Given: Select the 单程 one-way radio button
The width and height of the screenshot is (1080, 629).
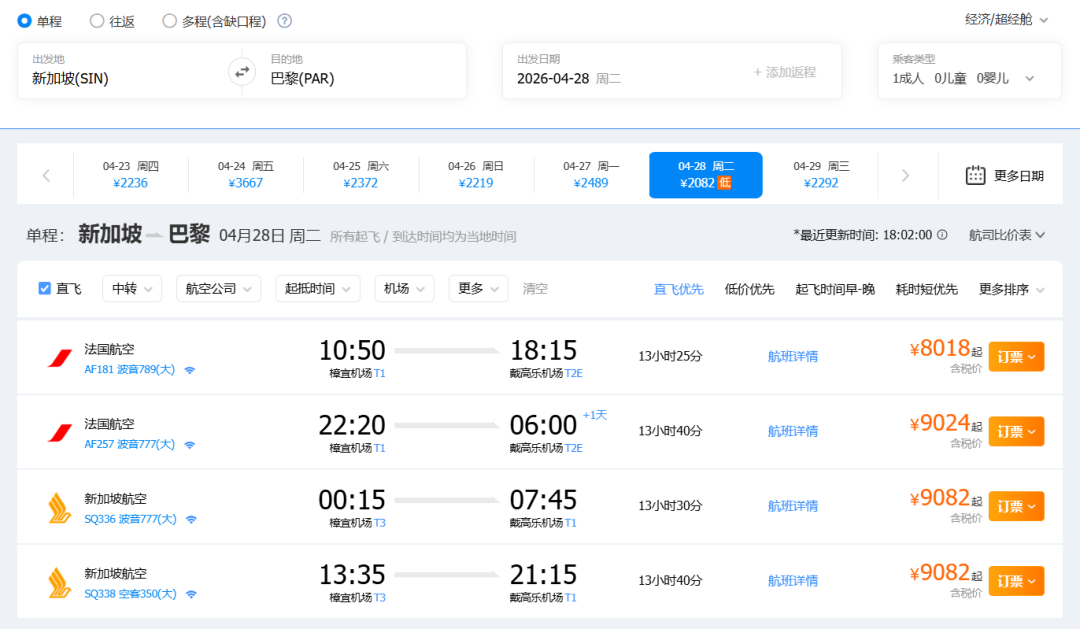Looking at the screenshot, I should pos(25,21).
